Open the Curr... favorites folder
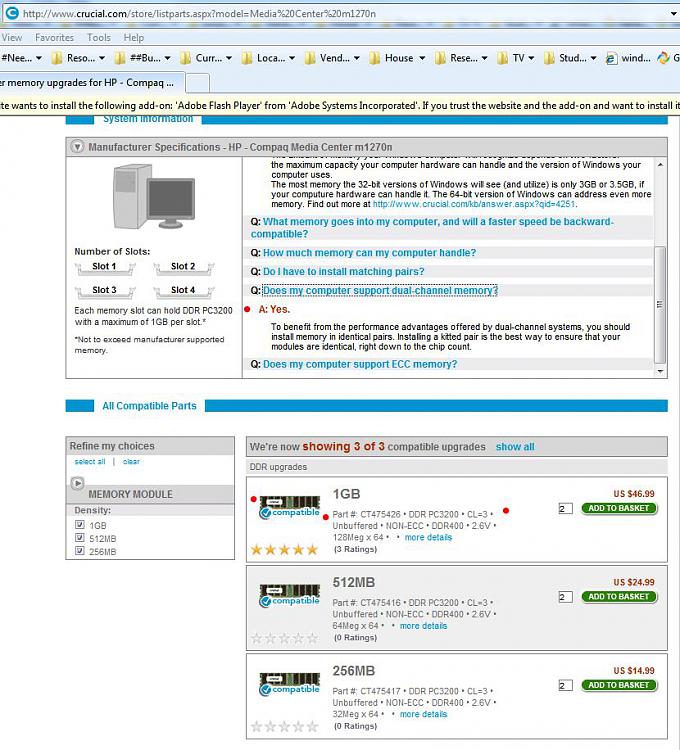Screen dimensions: 680x750 [206, 58]
